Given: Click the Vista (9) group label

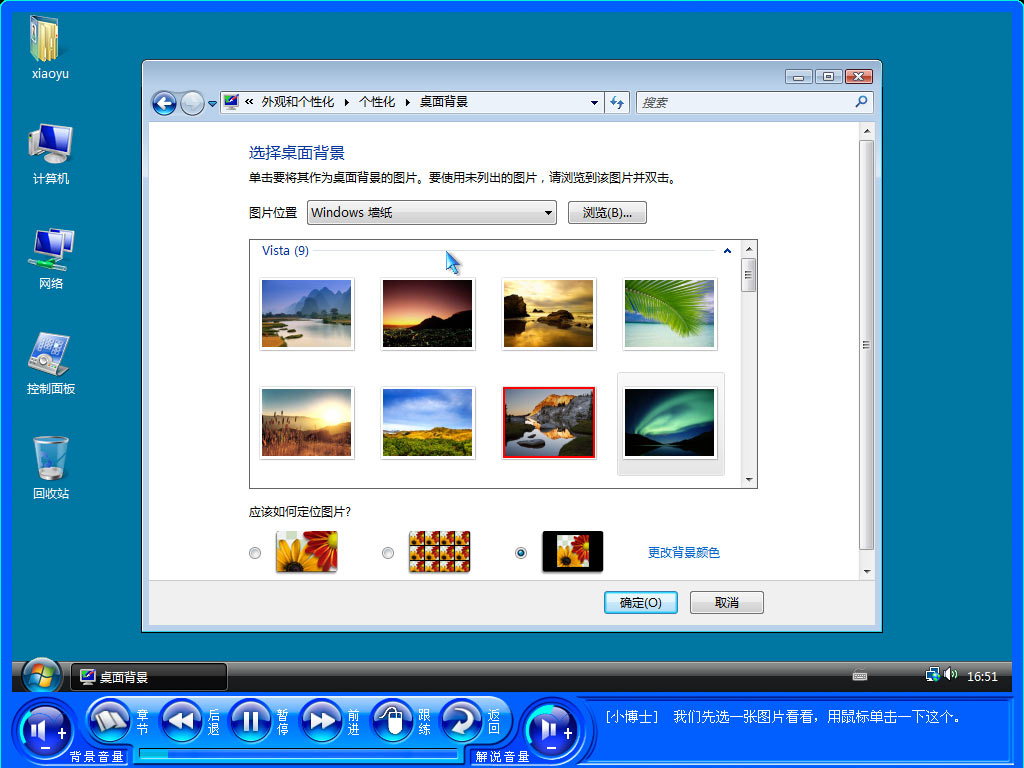Looking at the screenshot, I should point(285,251).
